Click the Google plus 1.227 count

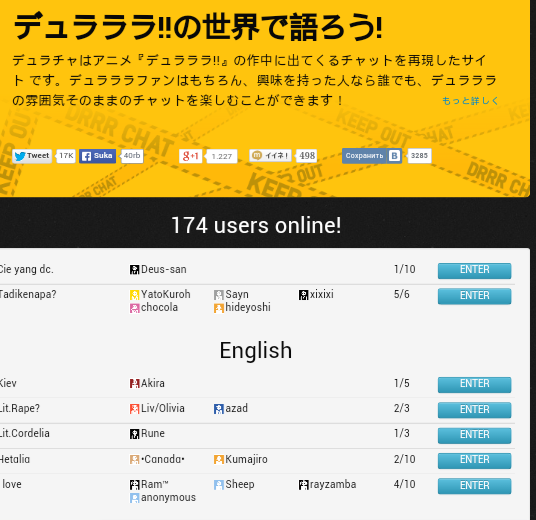coord(222,156)
